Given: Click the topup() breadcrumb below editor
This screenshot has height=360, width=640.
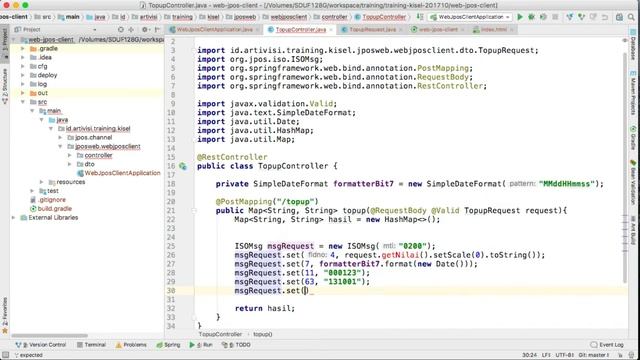Looking at the screenshot, I should (262, 334).
